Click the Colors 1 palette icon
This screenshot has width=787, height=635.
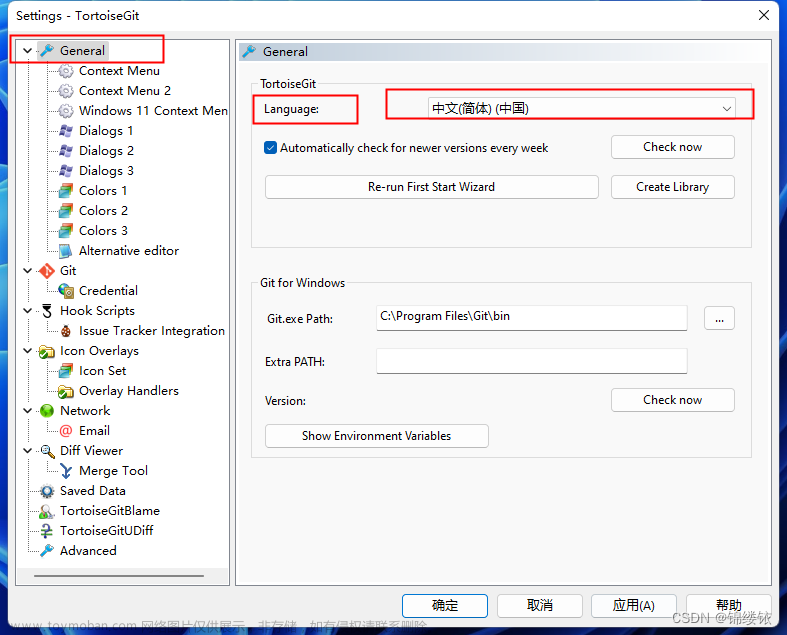66,191
